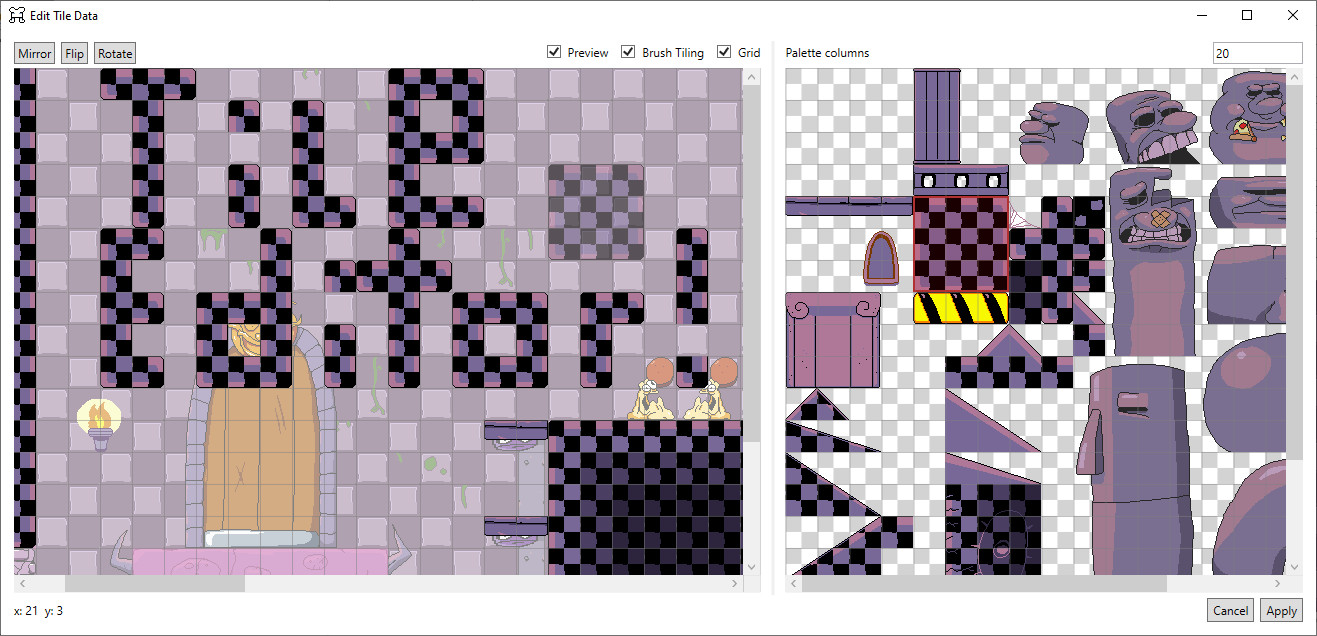Select the purple curtain block tile
Screen dimensions: 1317x636
[x=832, y=340]
